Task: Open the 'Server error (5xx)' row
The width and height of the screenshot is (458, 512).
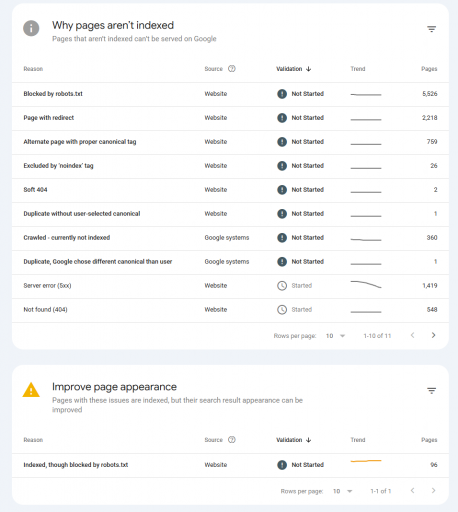Action: [x=230, y=286]
